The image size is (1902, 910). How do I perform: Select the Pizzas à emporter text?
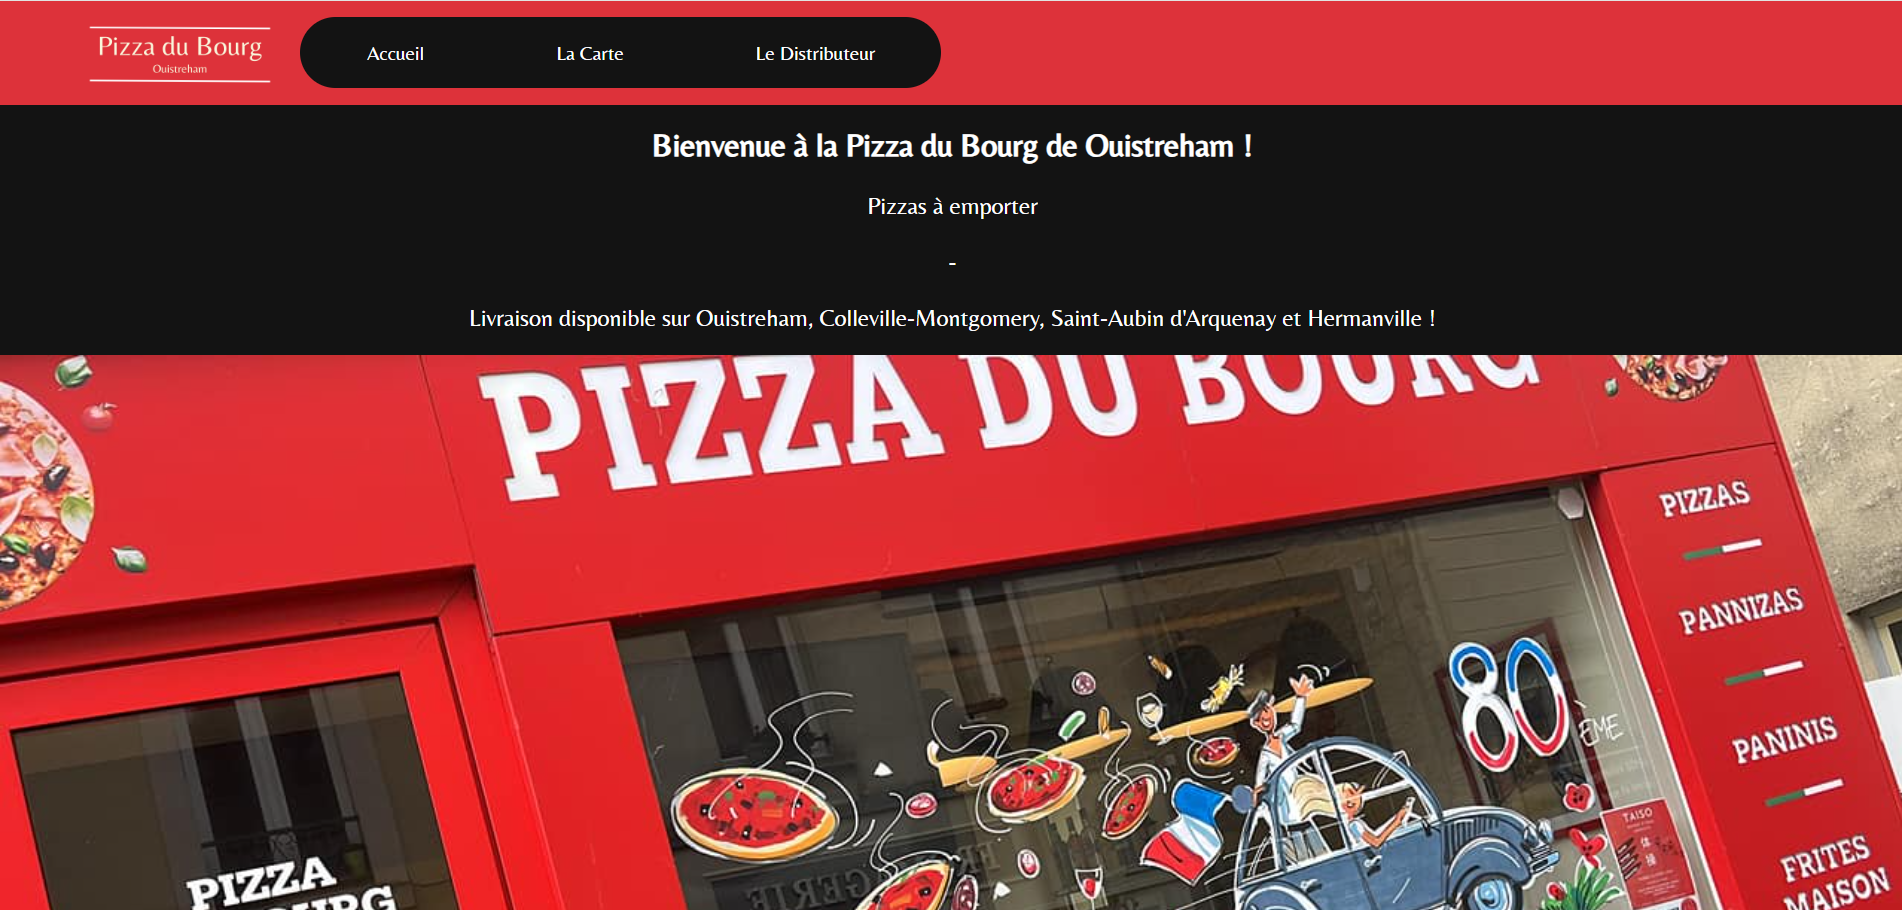[x=952, y=206]
